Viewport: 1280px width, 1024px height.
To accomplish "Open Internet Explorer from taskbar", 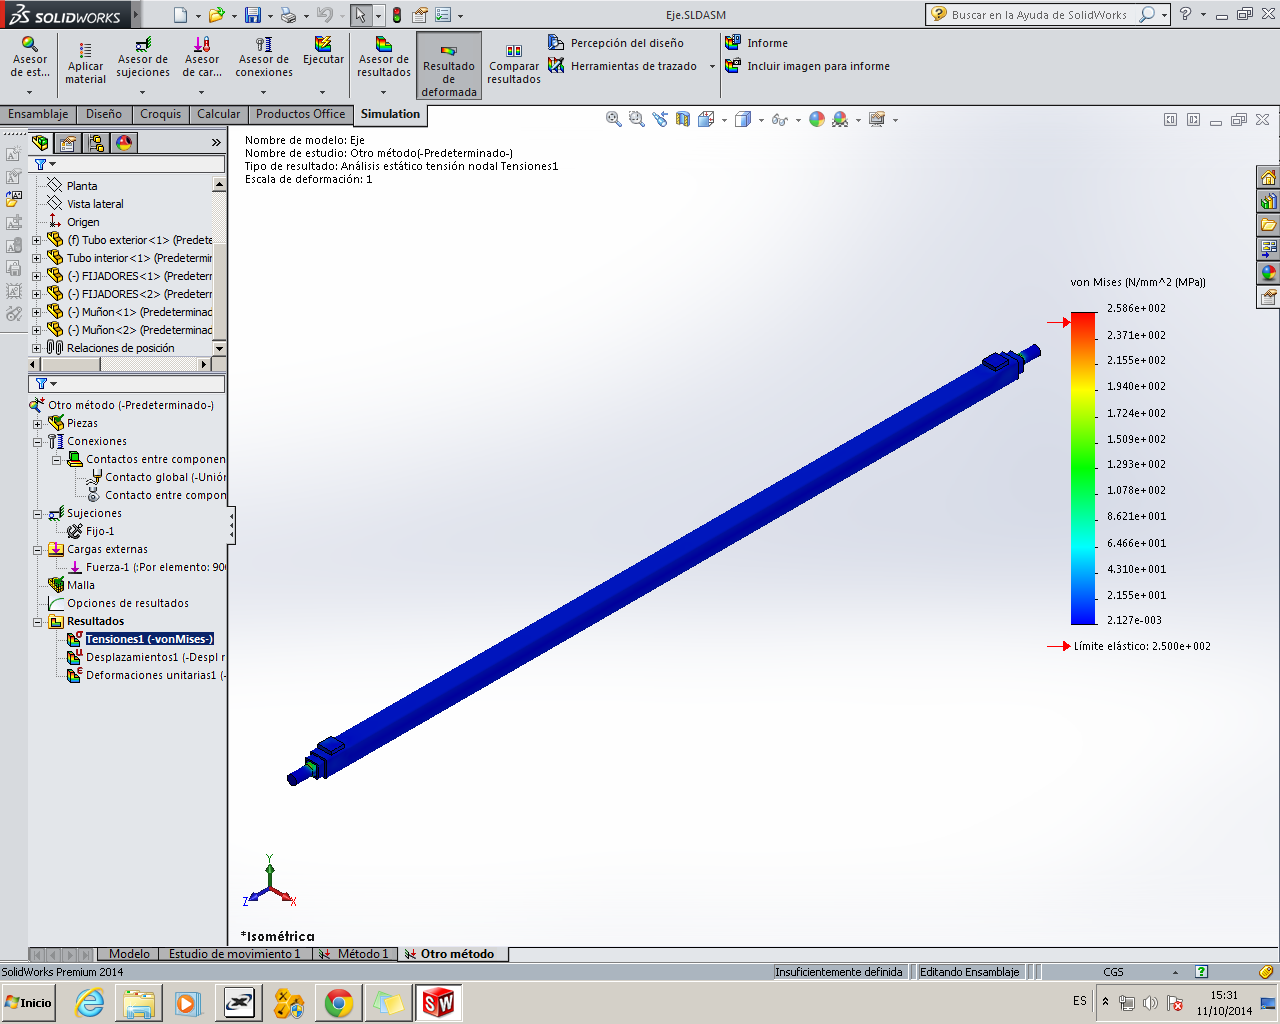I will tap(90, 1003).
